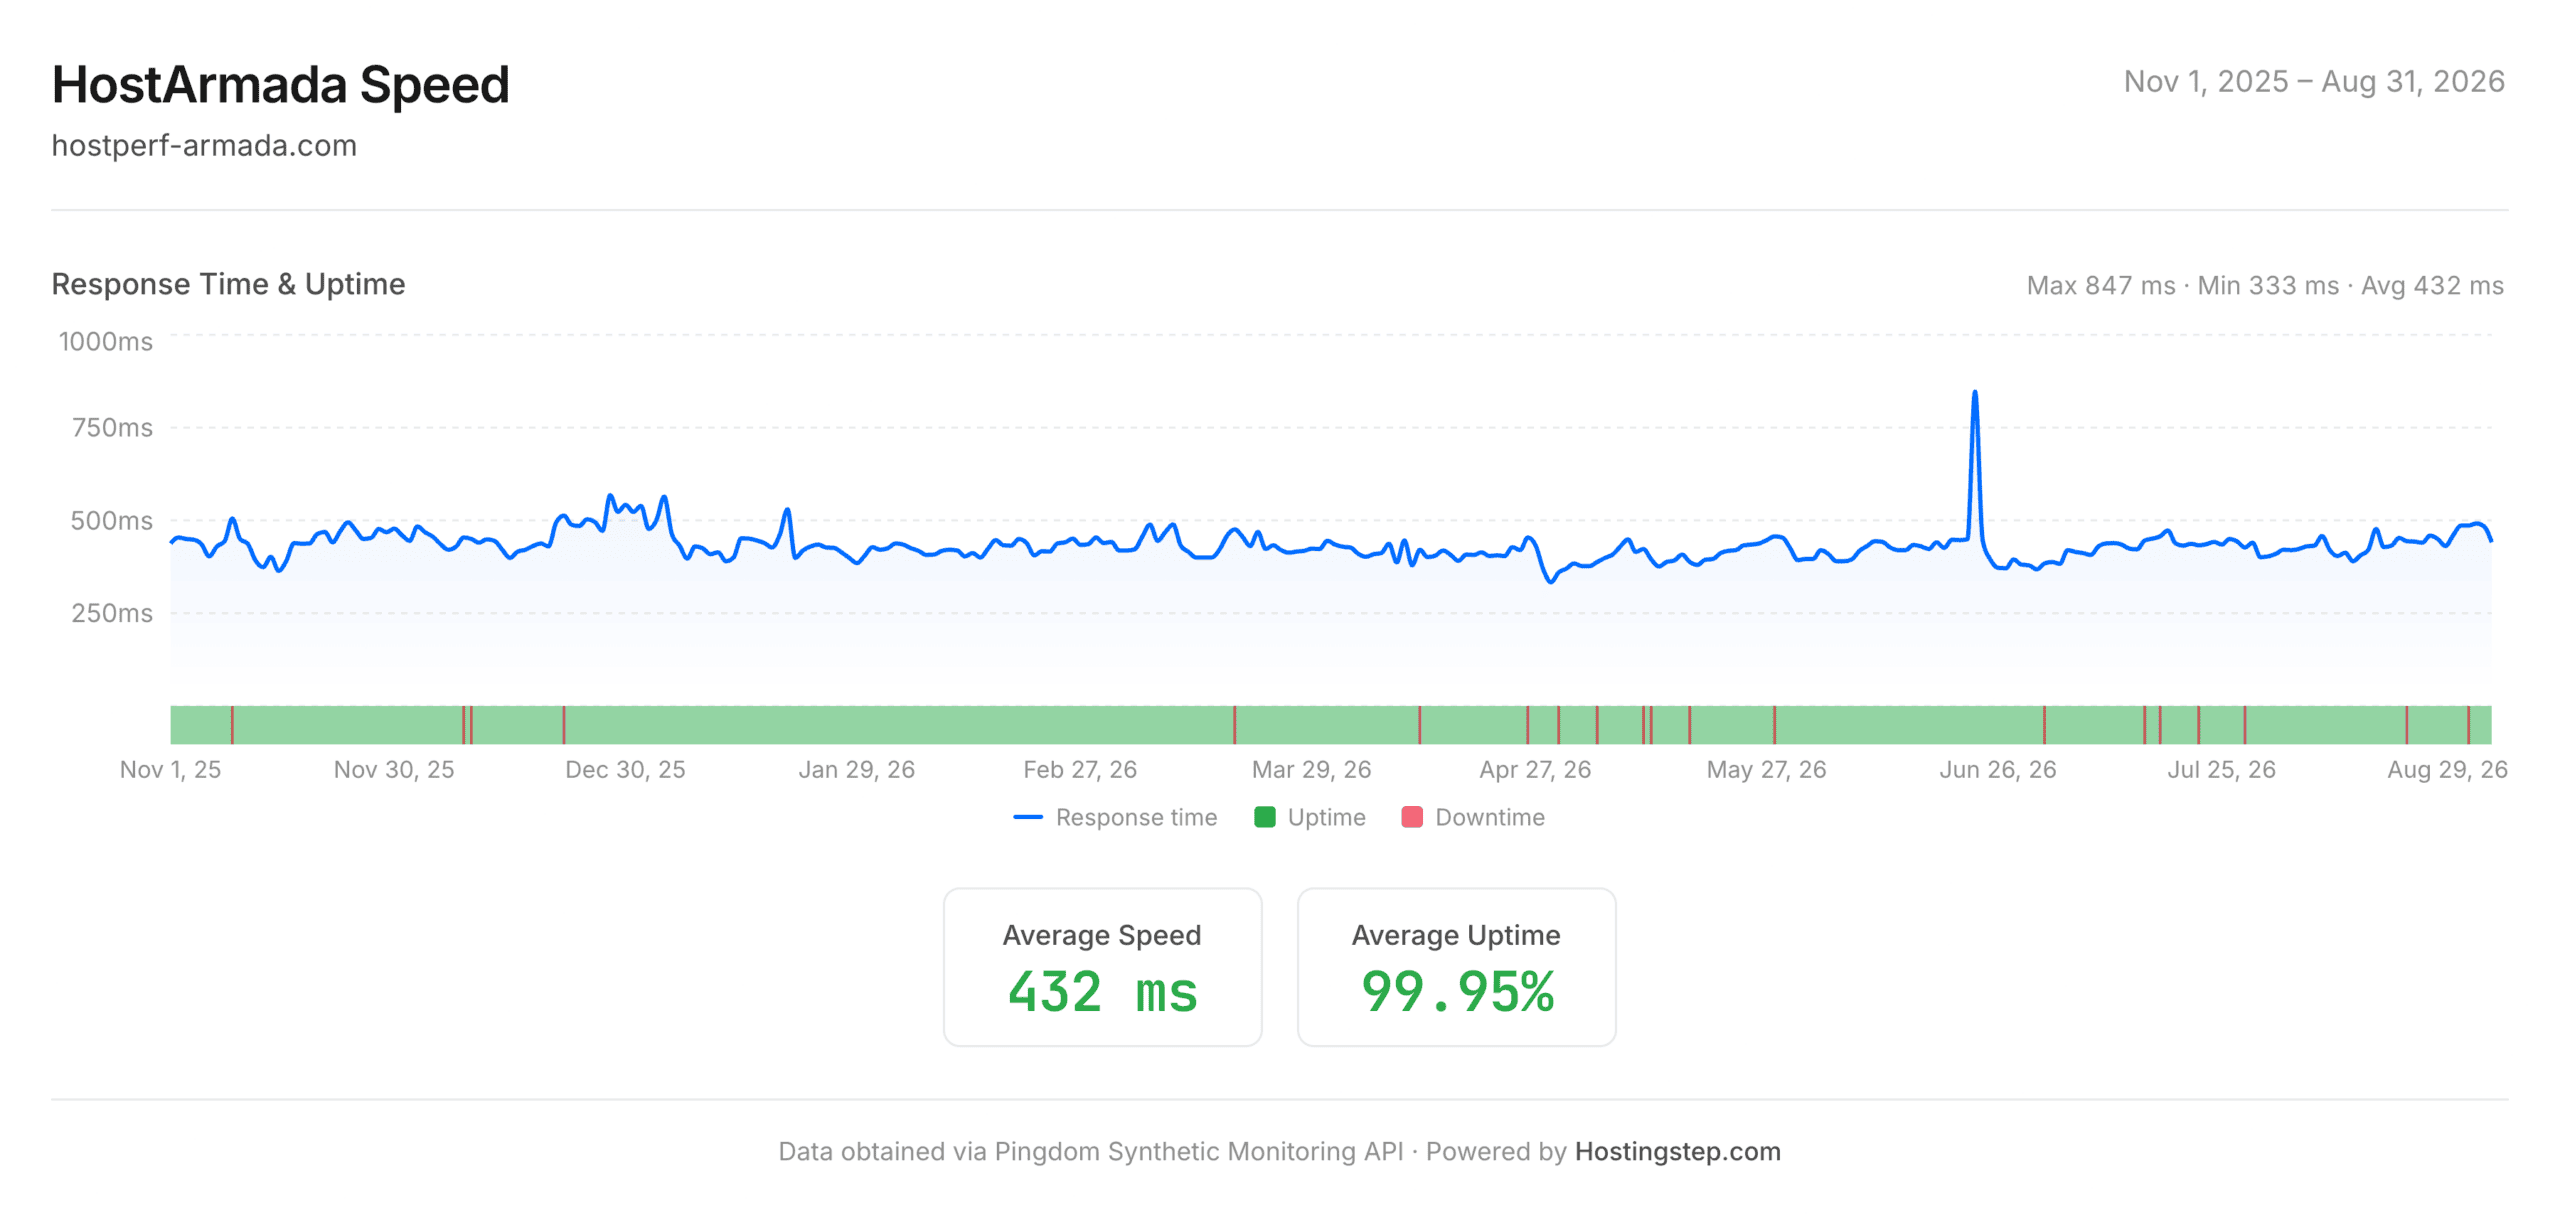Click the Average Uptime 99.95% card
This screenshot has height=1220, width=2560.
tap(1456, 967)
